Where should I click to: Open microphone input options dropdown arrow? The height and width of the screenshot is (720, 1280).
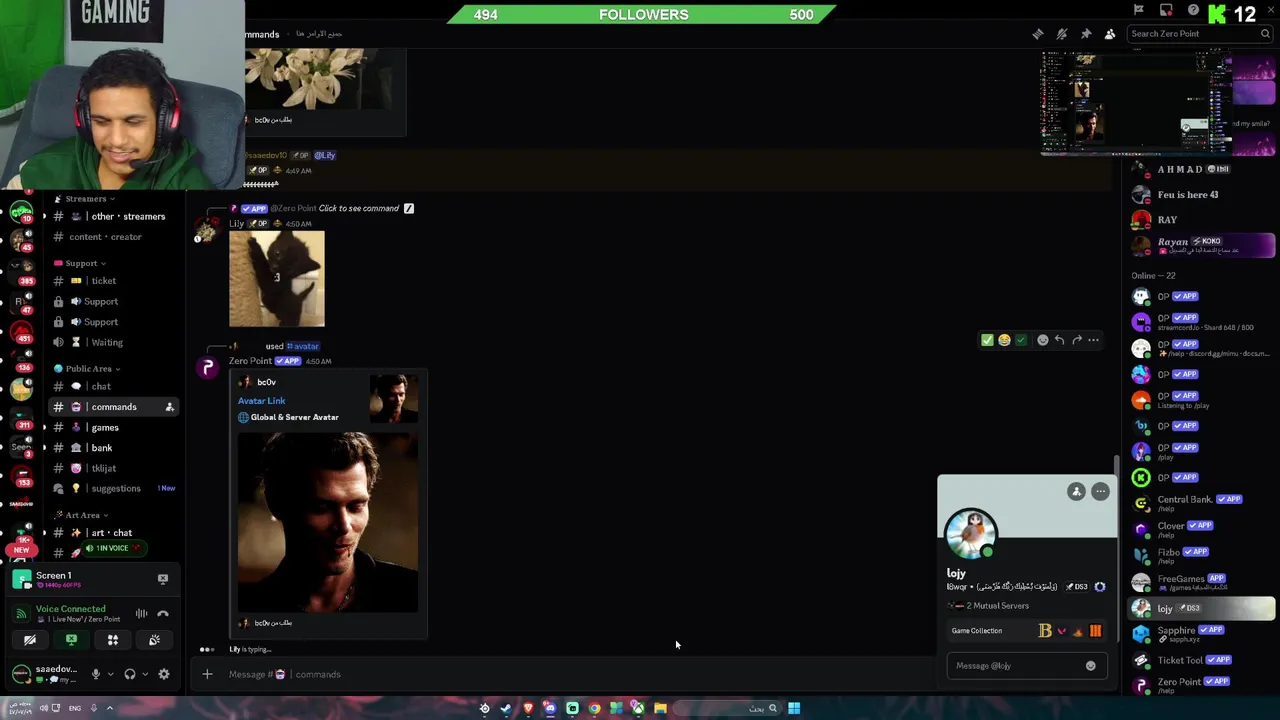110,674
